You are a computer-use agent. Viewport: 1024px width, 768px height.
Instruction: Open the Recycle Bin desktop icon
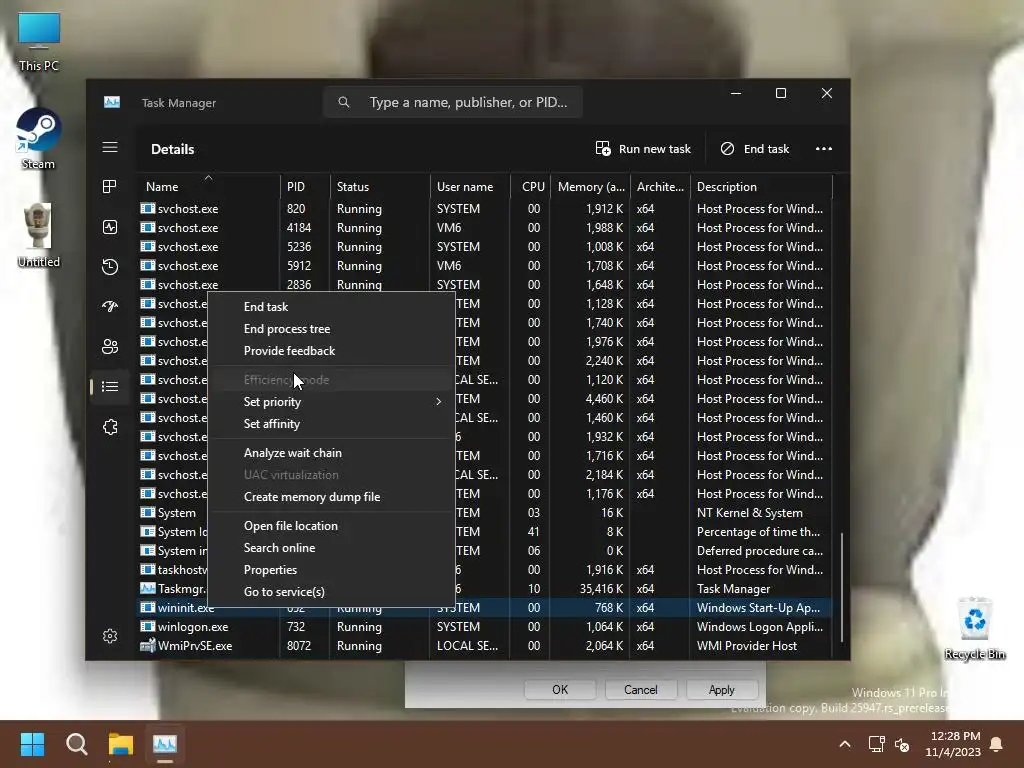[x=974, y=628]
